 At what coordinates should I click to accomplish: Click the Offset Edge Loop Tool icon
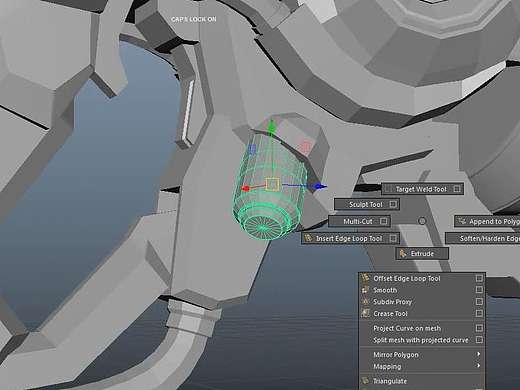(366, 278)
